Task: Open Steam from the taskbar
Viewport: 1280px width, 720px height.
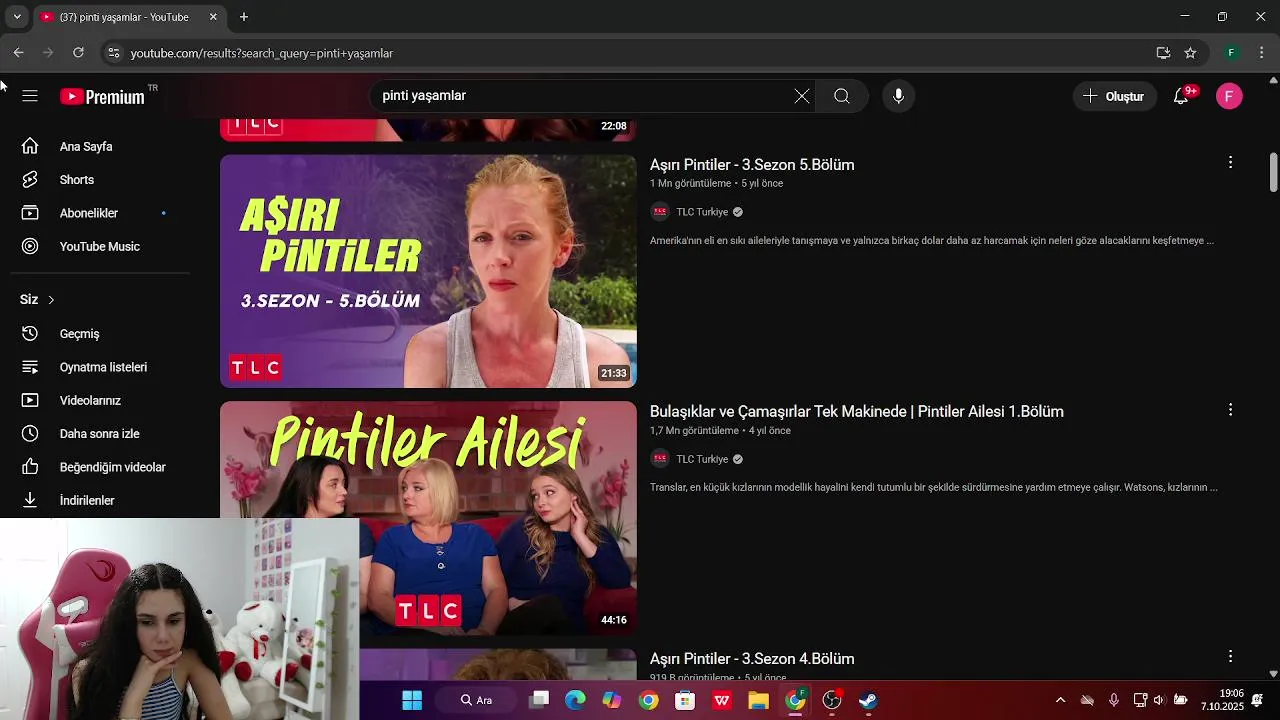Action: pyautogui.click(x=868, y=700)
